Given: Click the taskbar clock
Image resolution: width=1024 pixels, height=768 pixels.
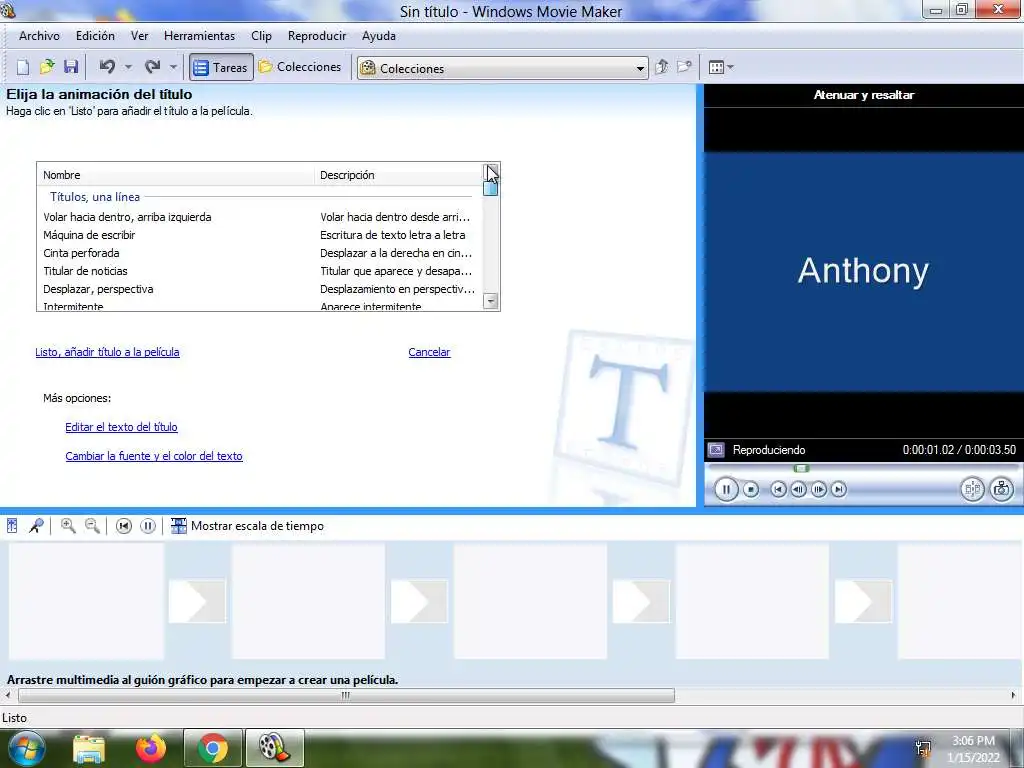Looking at the screenshot, I should 973,749.
